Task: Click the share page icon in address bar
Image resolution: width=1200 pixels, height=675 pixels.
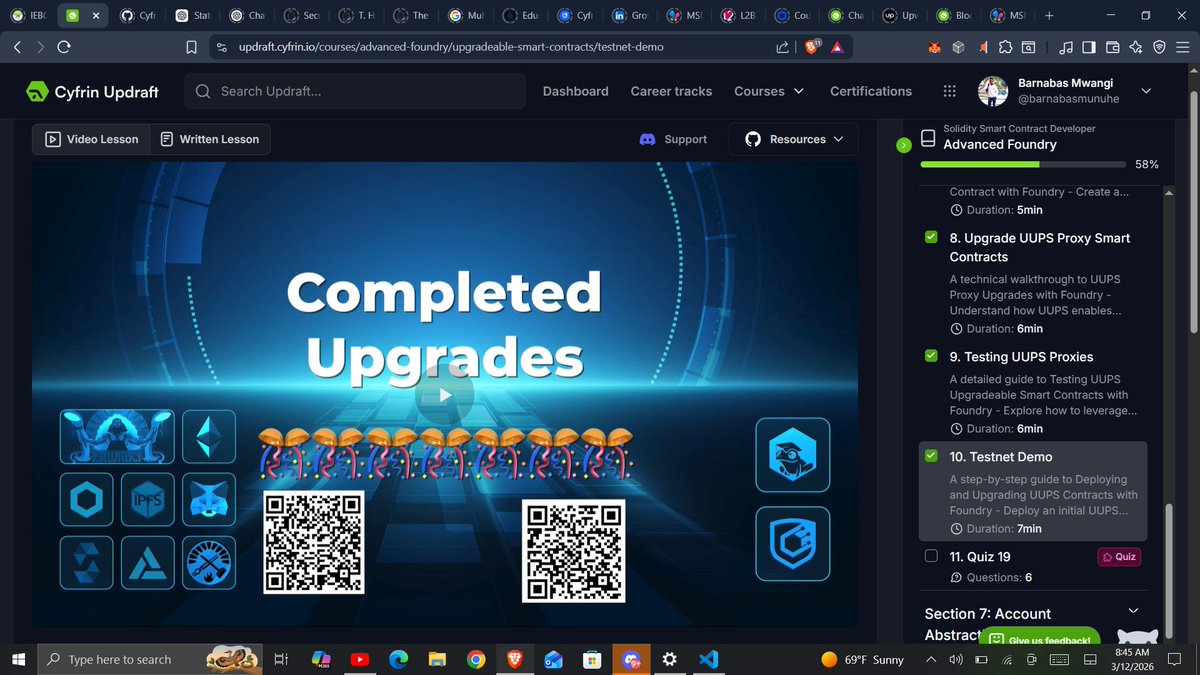Action: click(x=782, y=47)
